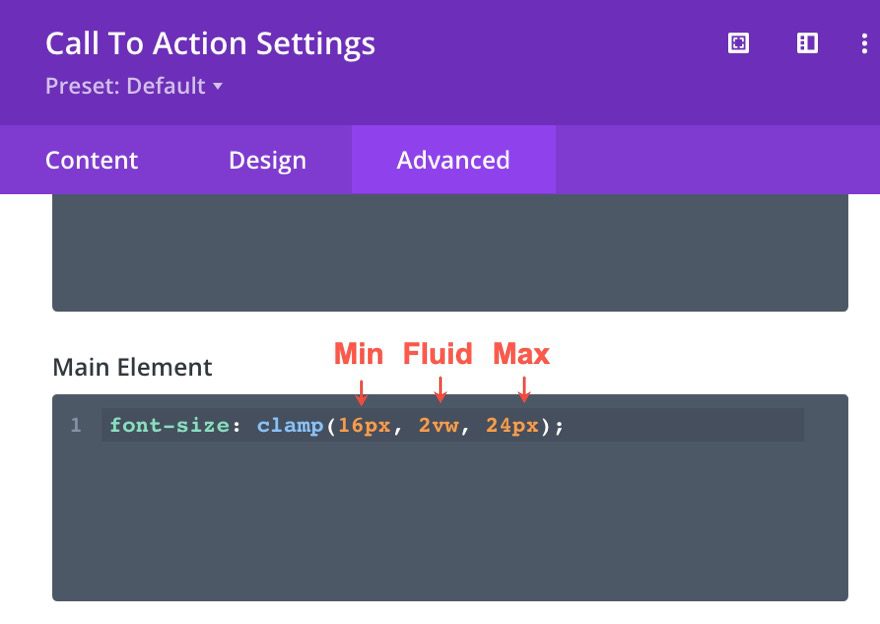Switch to the Design tab
The height and width of the screenshot is (624, 880).
[x=267, y=160]
